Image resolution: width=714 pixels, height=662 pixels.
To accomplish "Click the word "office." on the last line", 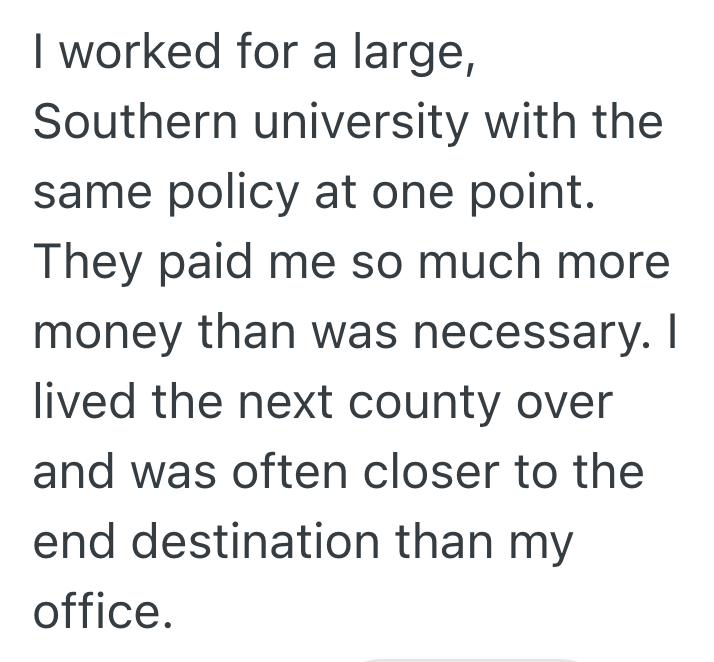I will click(97, 612).
